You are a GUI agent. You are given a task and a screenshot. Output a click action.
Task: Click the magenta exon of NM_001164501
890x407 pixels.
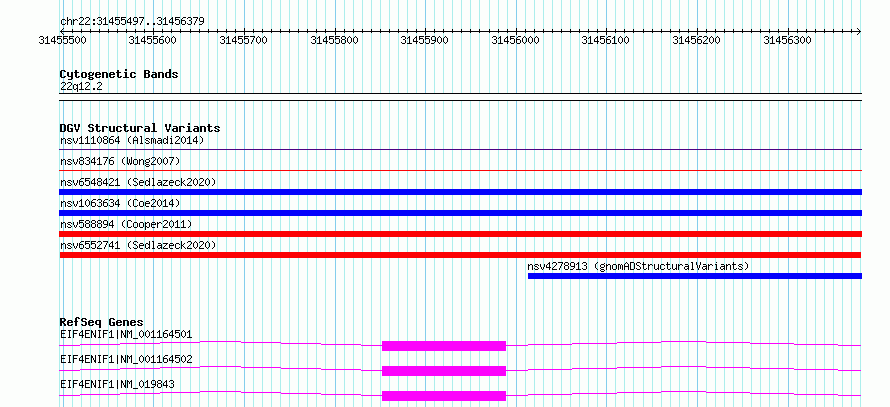[x=444, y=346]
